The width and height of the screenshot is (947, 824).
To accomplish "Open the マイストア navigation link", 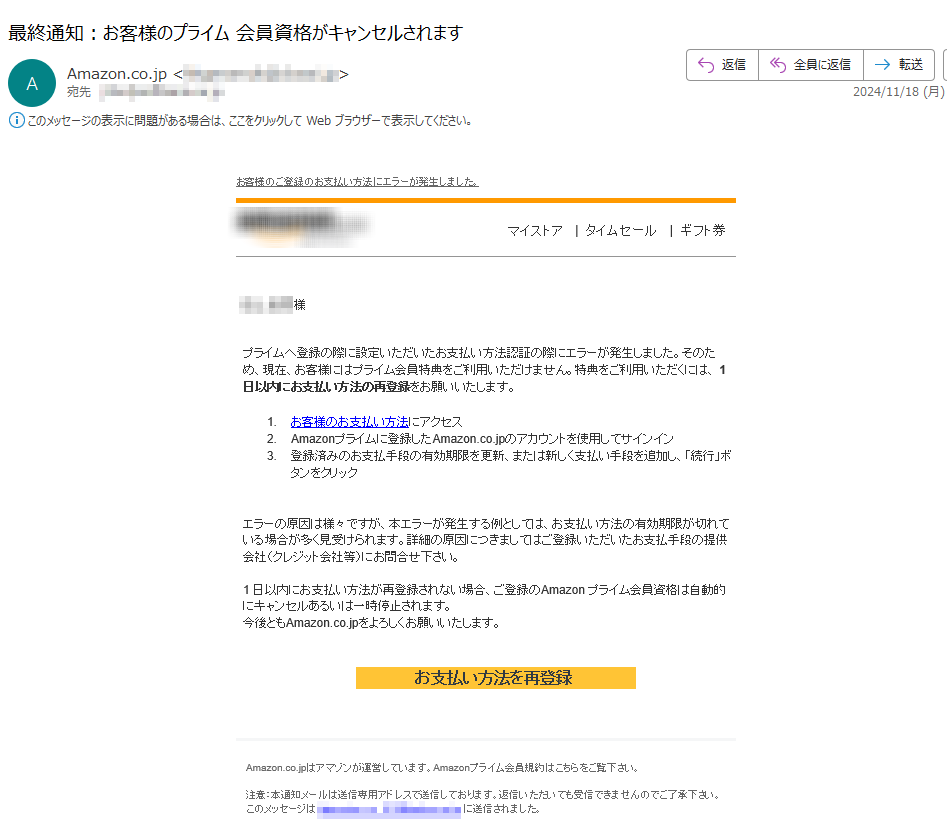I will coord(534,231).
